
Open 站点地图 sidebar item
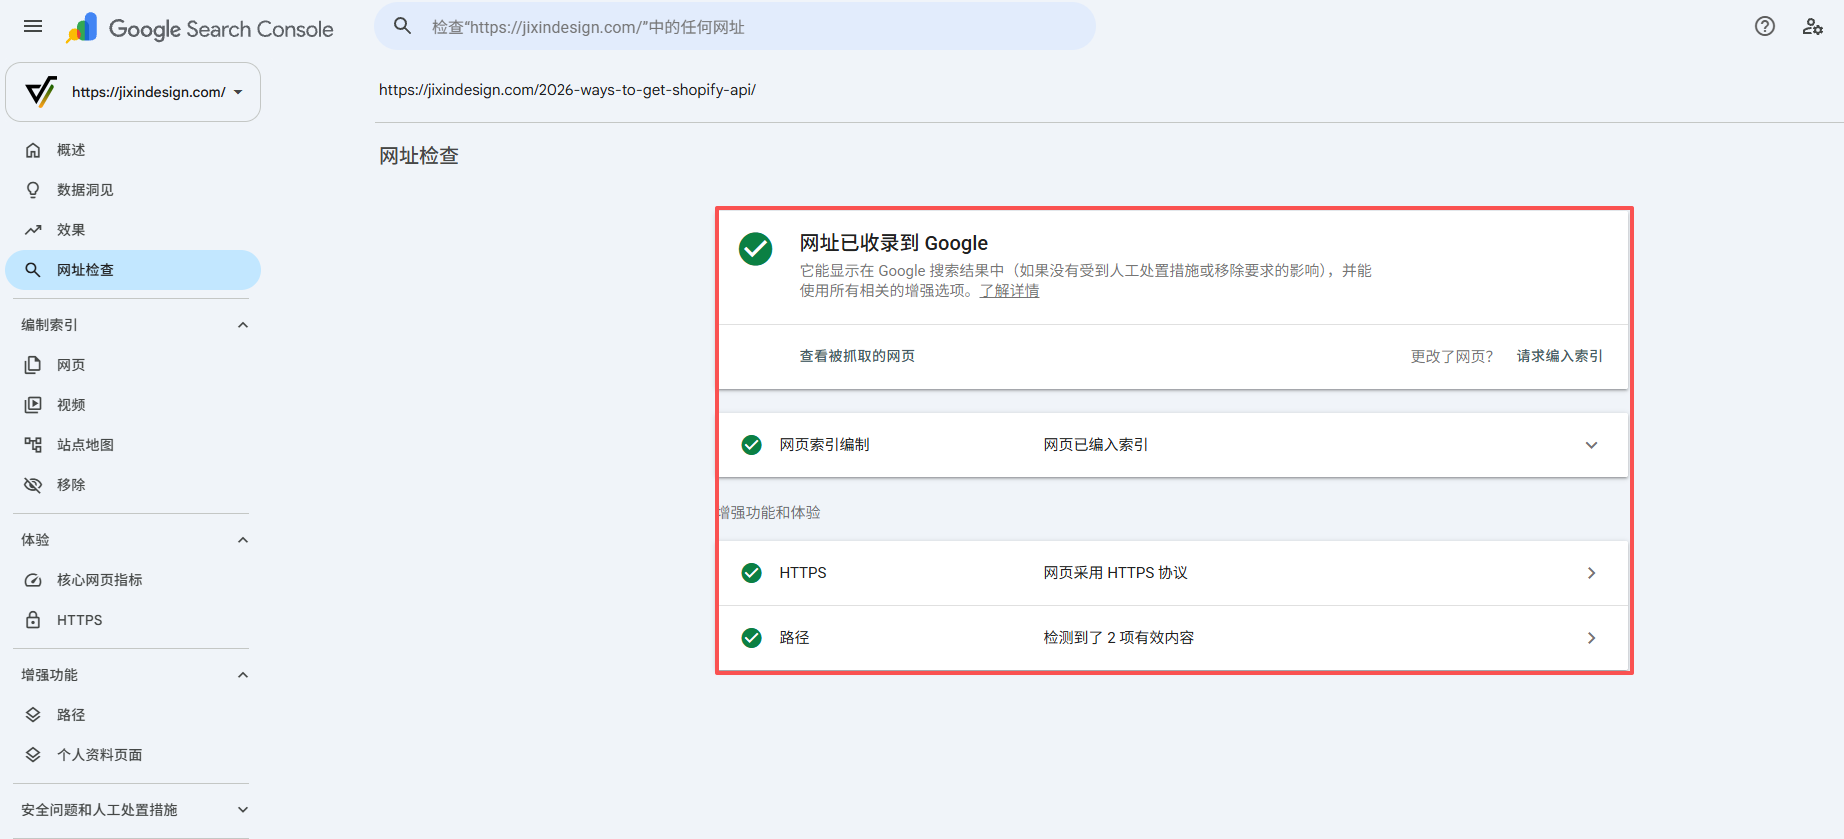point(133,445)
